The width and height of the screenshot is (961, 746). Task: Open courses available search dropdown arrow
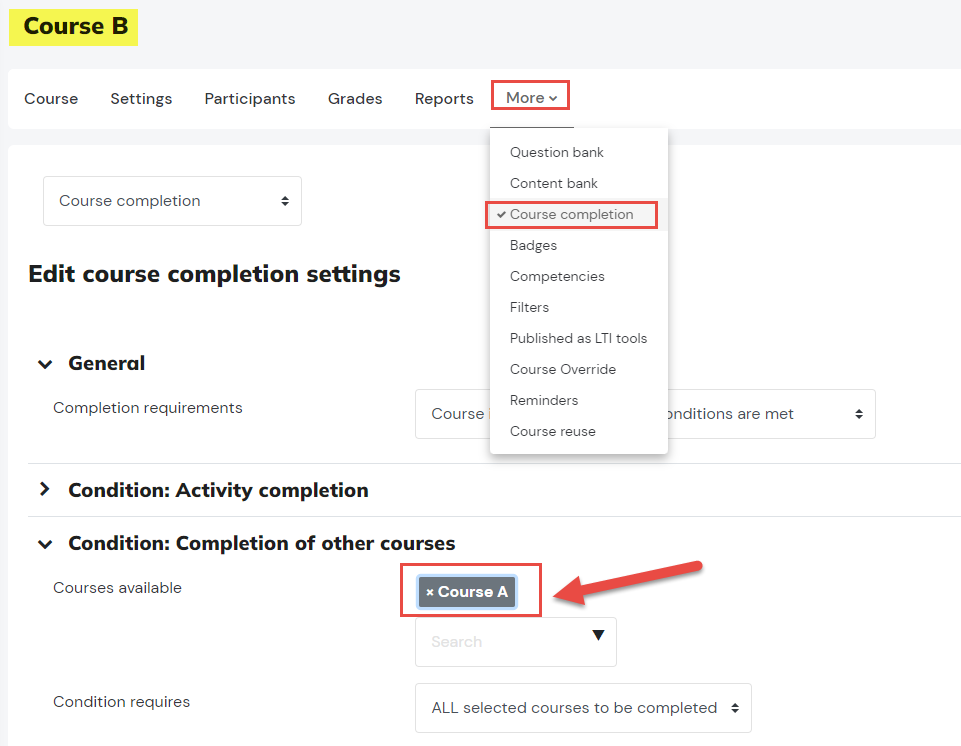(598, 635)
